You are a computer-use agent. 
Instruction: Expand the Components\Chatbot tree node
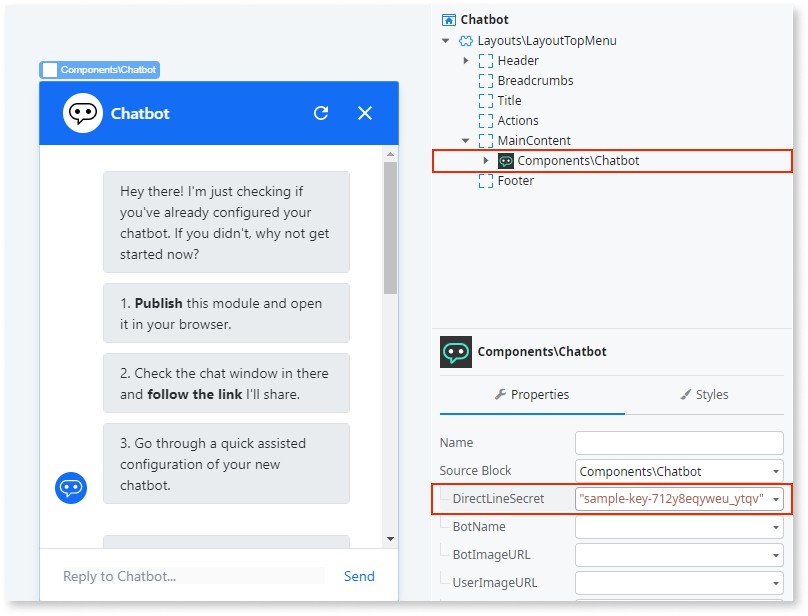[487, 160]
